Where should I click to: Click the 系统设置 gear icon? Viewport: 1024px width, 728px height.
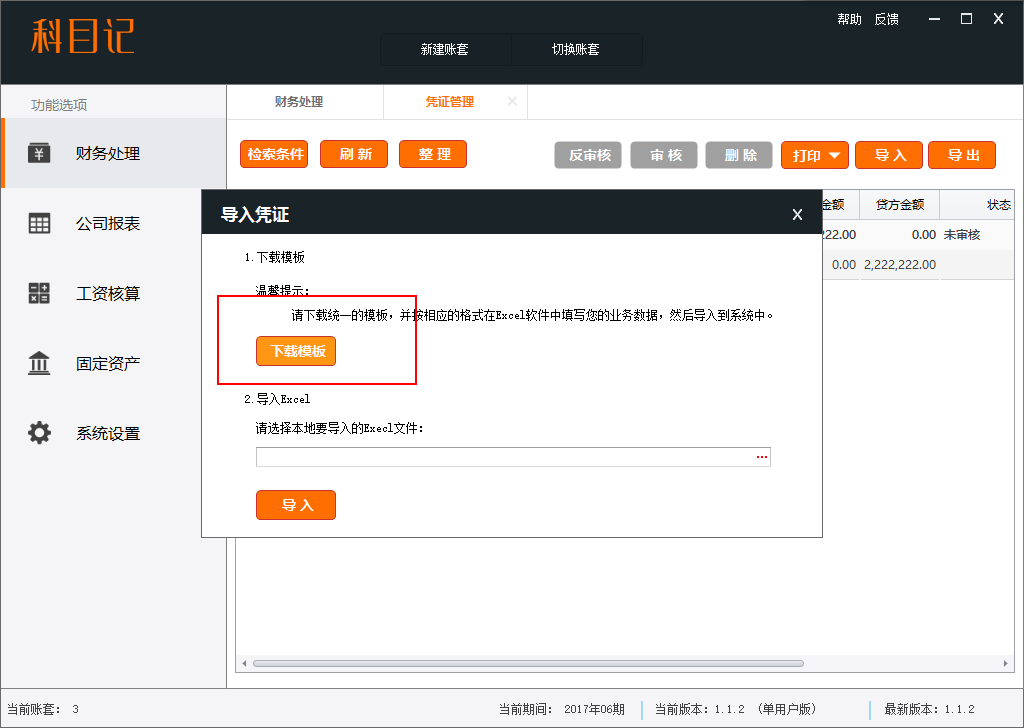click(x=39, y=434)
